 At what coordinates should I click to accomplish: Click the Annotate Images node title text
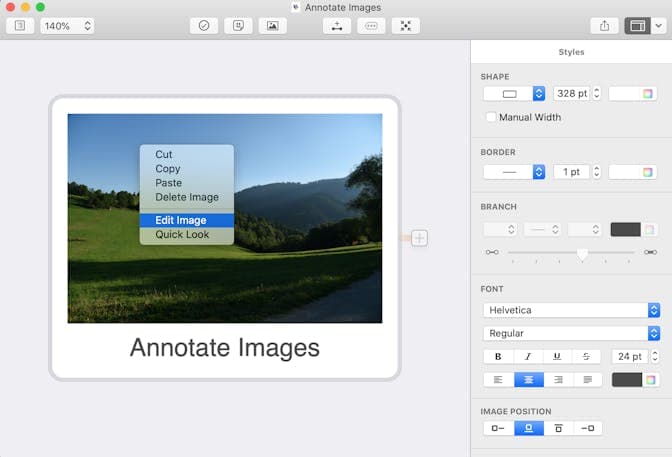coord(225,348)
